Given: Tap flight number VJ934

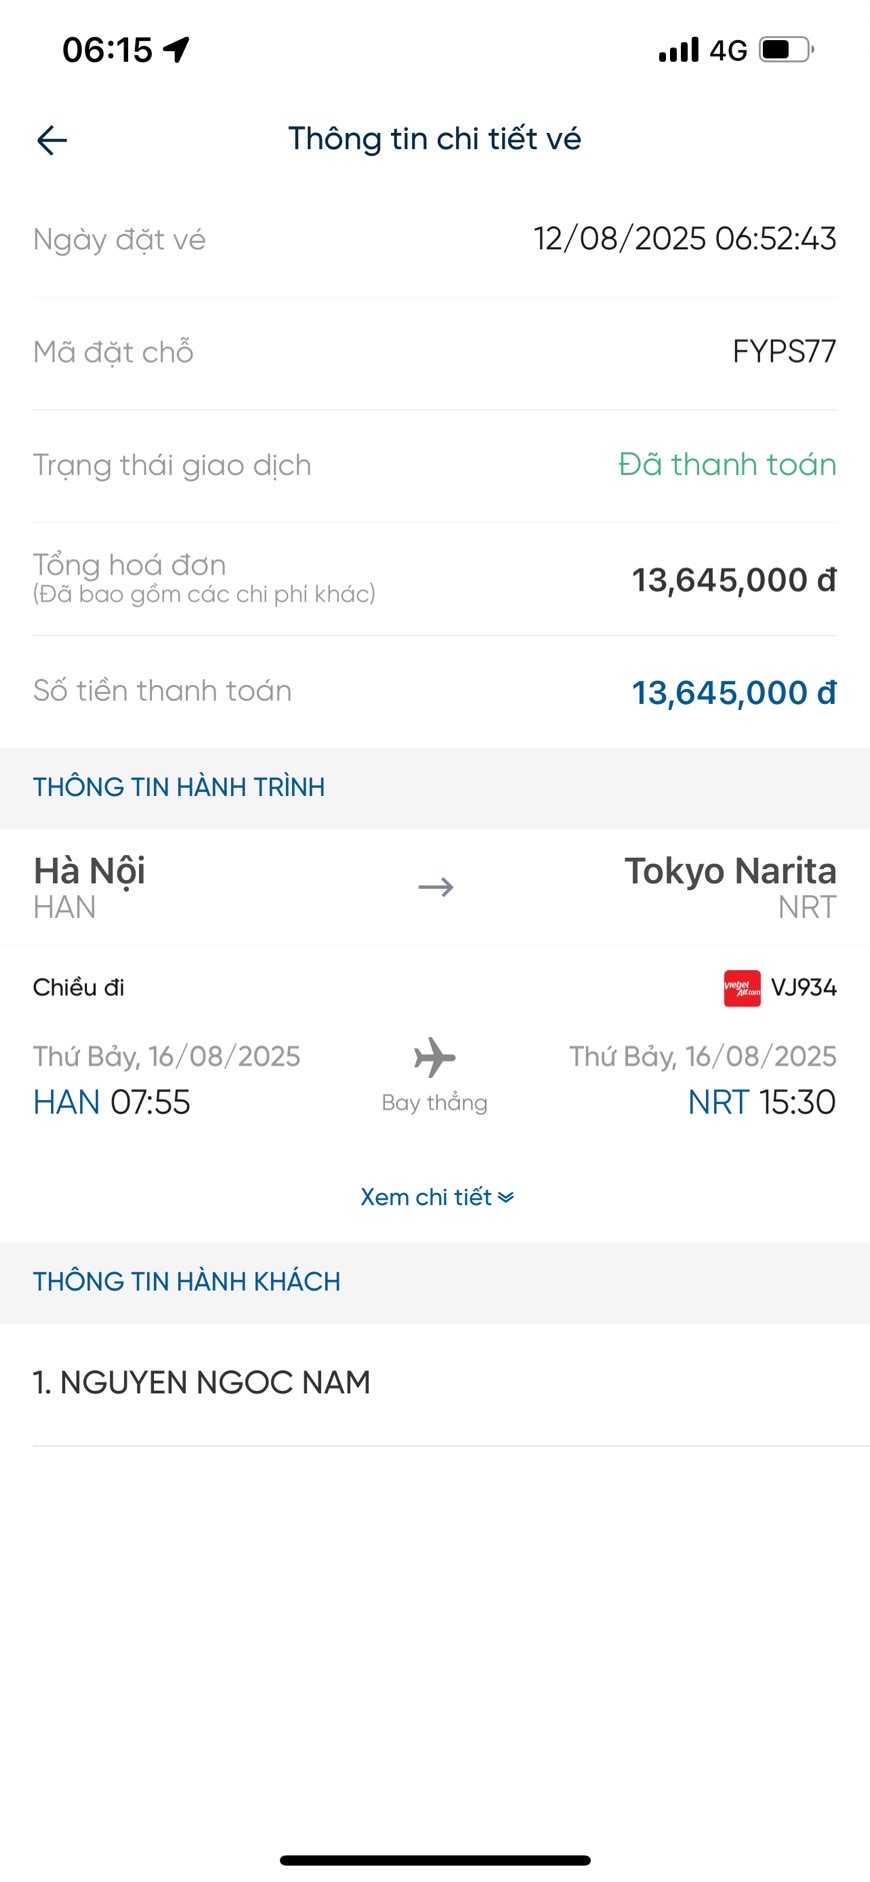Looking at the screenshot, I should [x=803, y=988].
